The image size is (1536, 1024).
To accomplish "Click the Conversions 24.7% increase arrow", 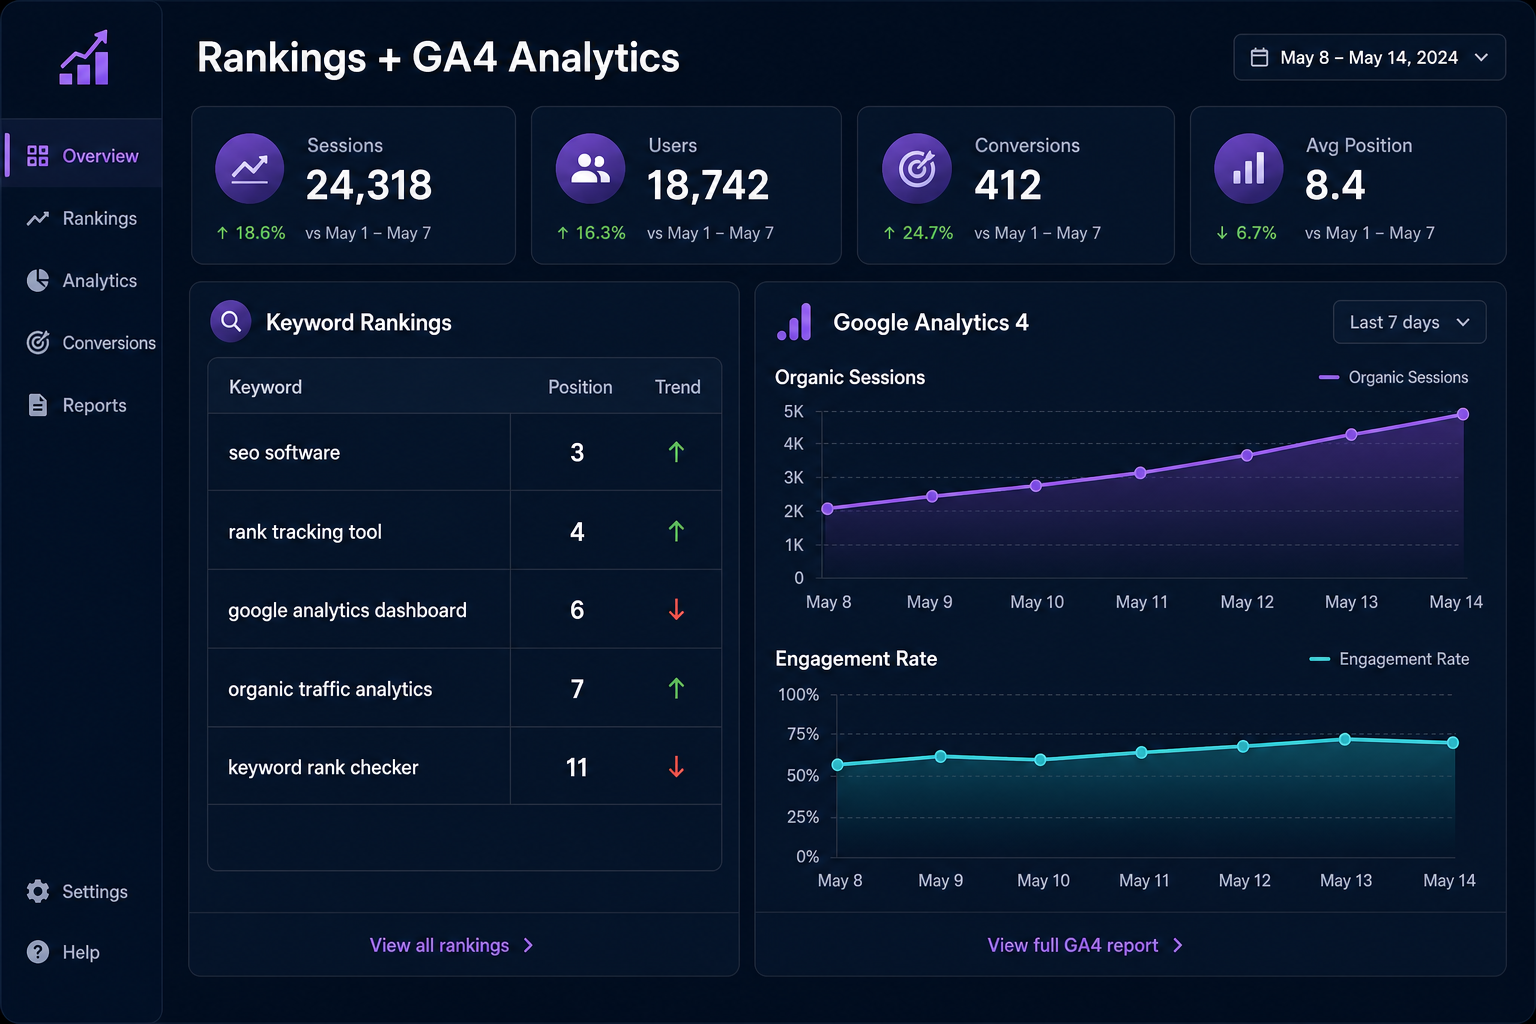I will click(x=889, y=233).
